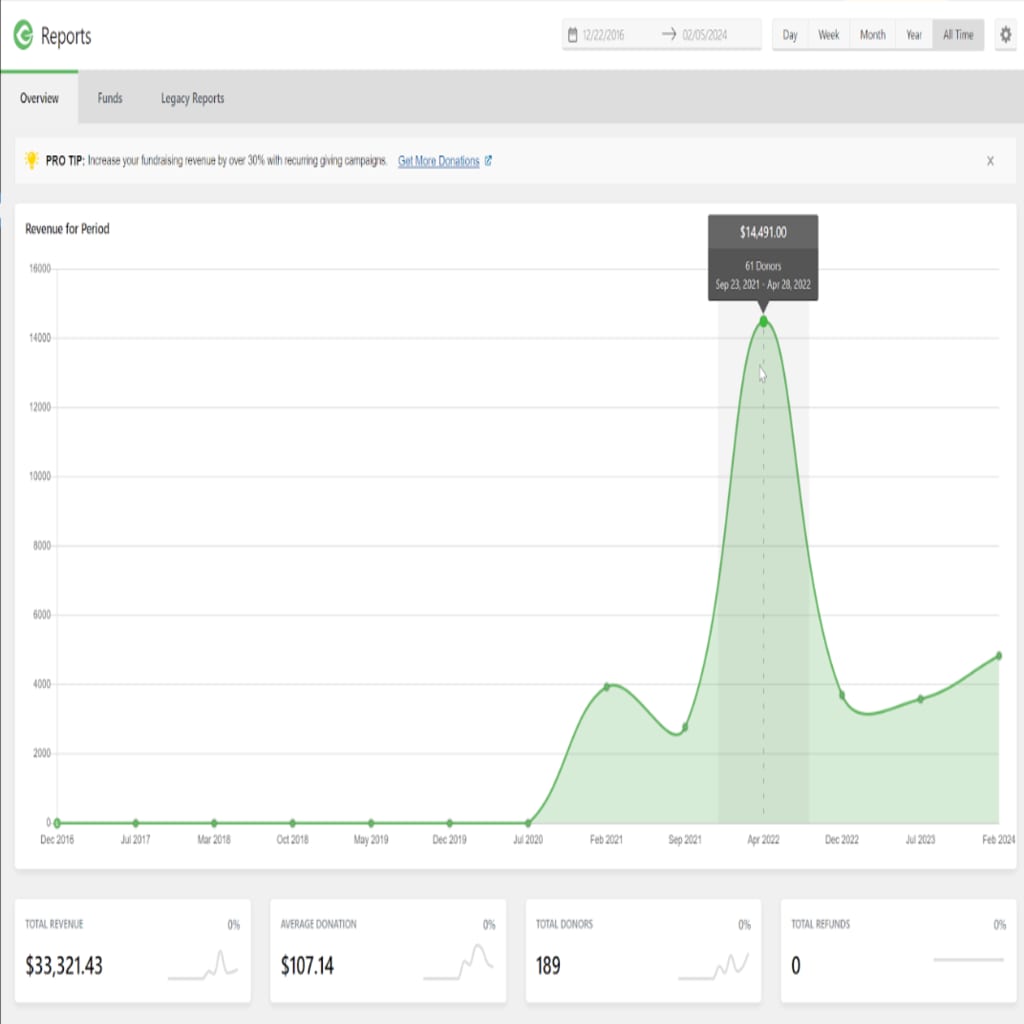Click the Total Donors sparkline chart
This screenshot has width=1024, height=1024.
[x=714, y=966]
